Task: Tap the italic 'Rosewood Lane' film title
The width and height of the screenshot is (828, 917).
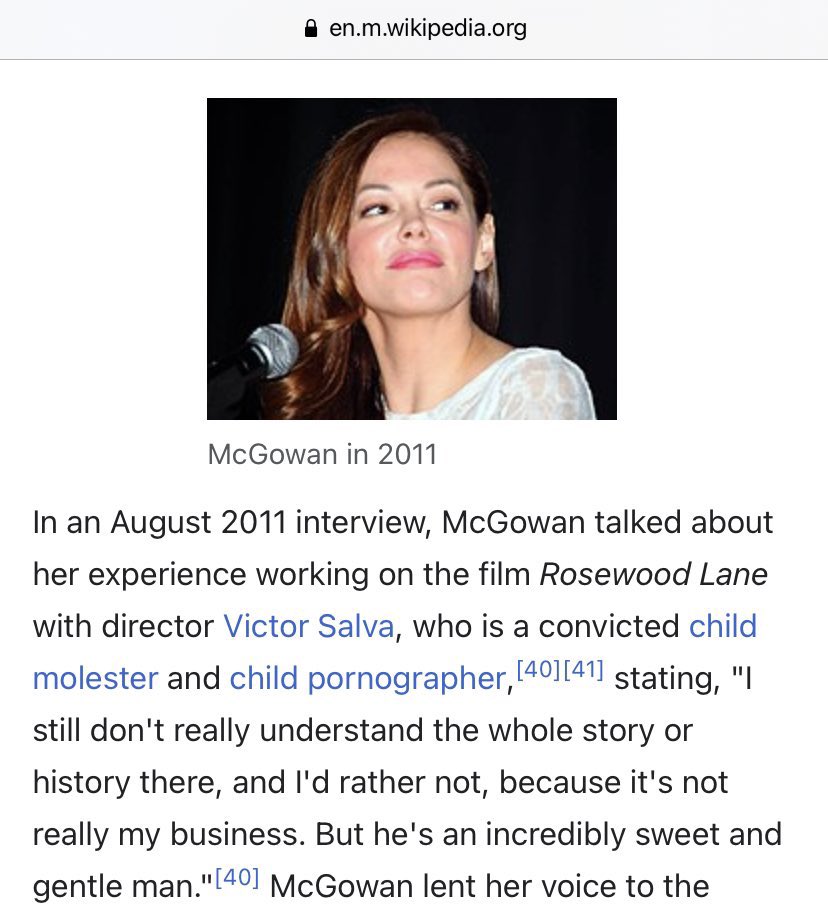Action: pos(653,574)
